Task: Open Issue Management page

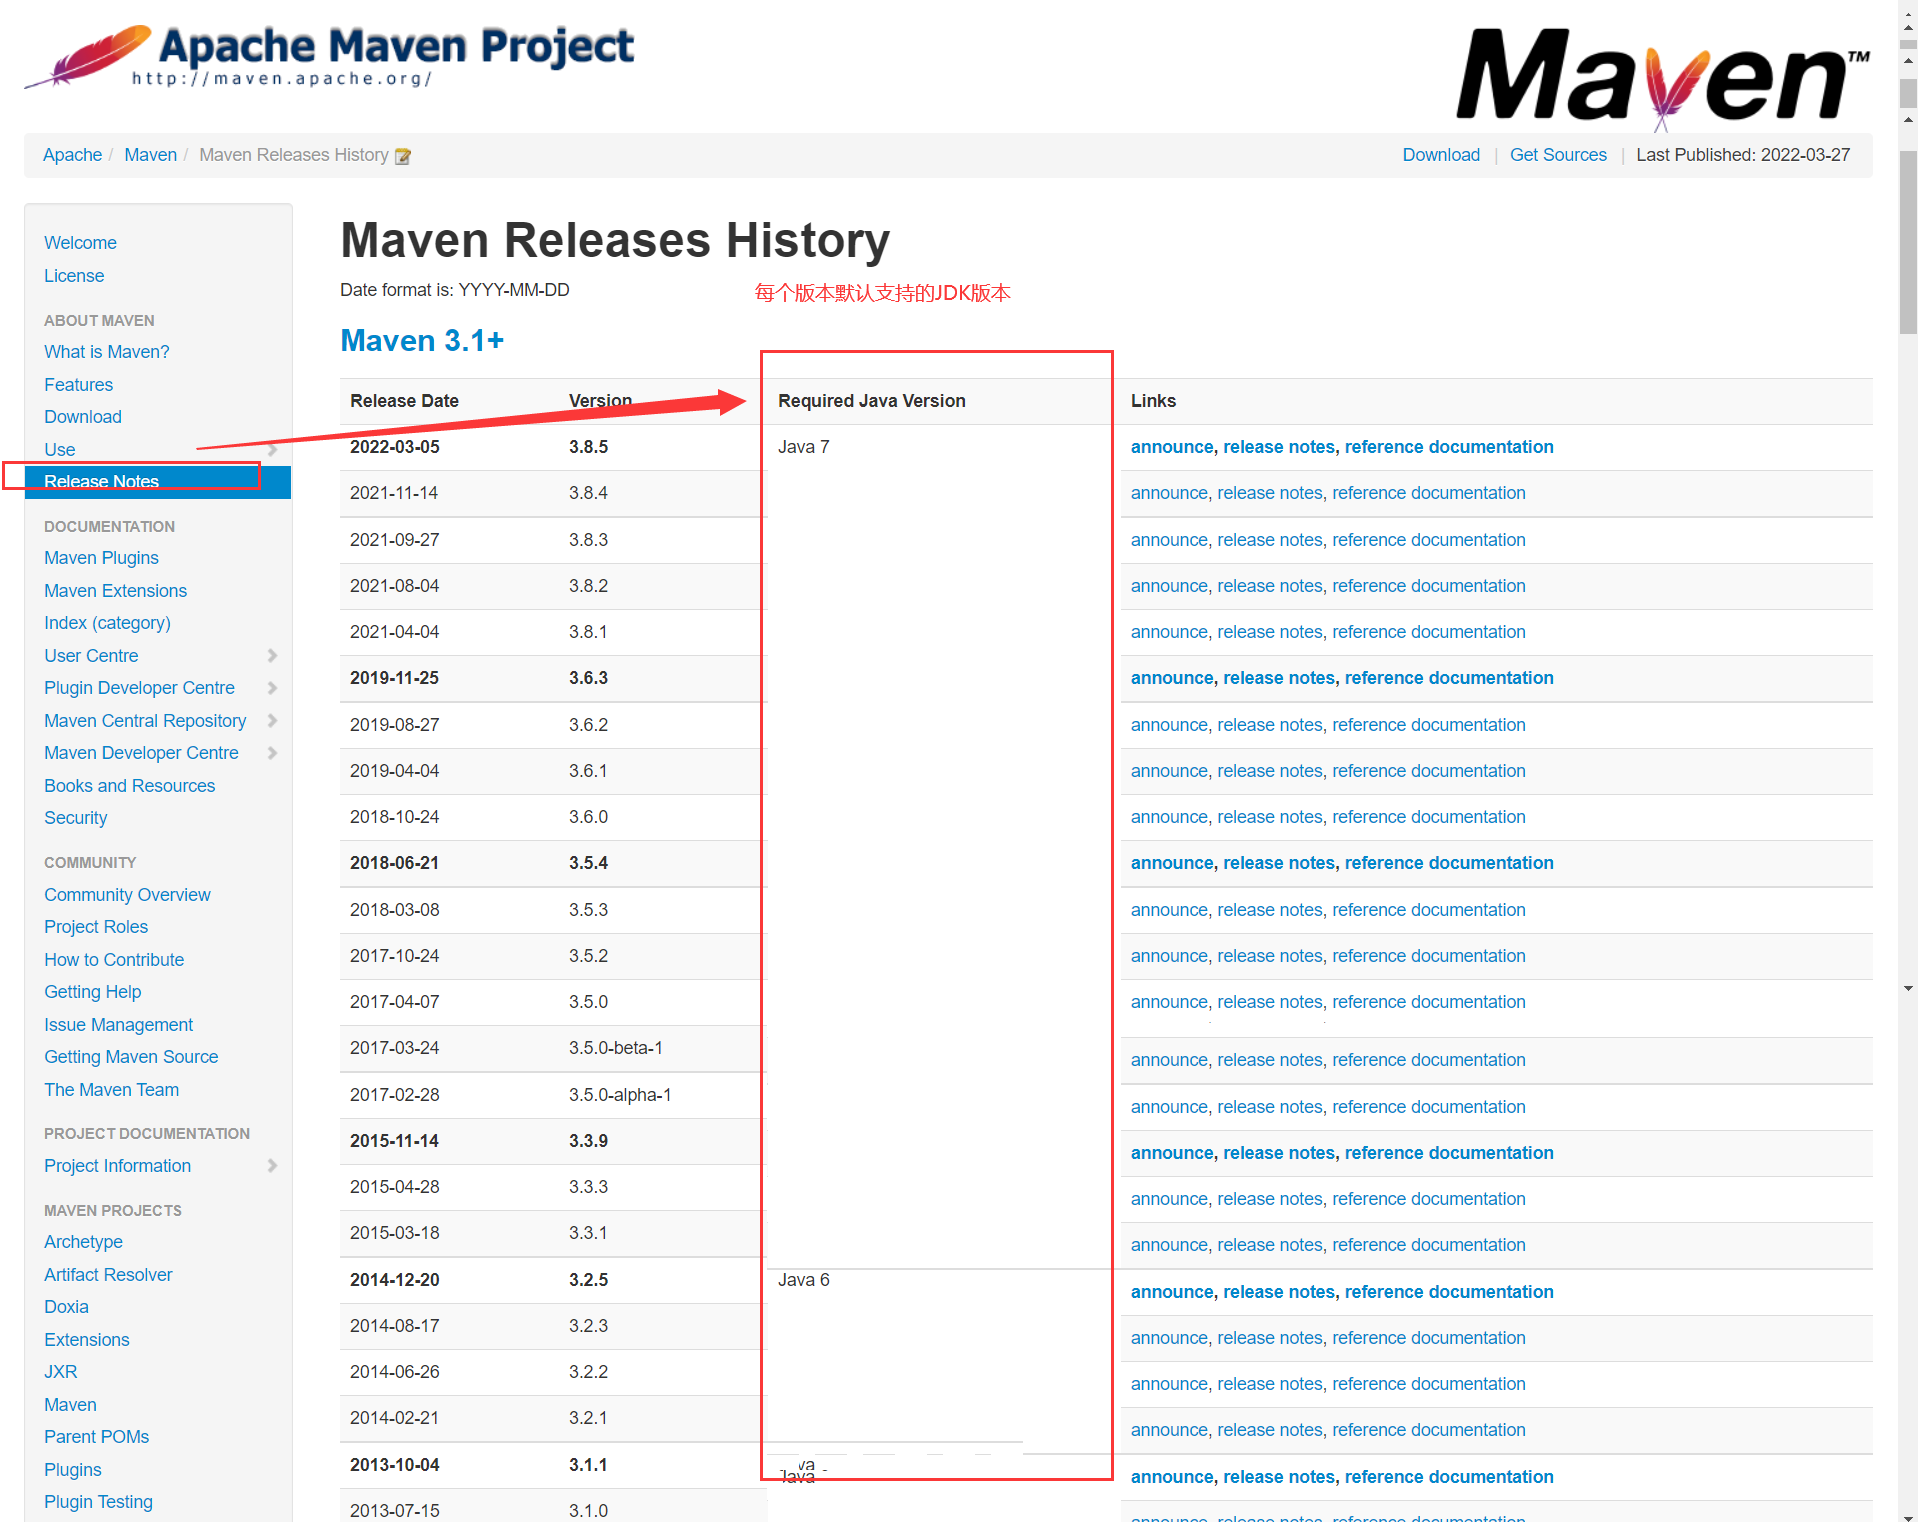Action: point(118,1025)
